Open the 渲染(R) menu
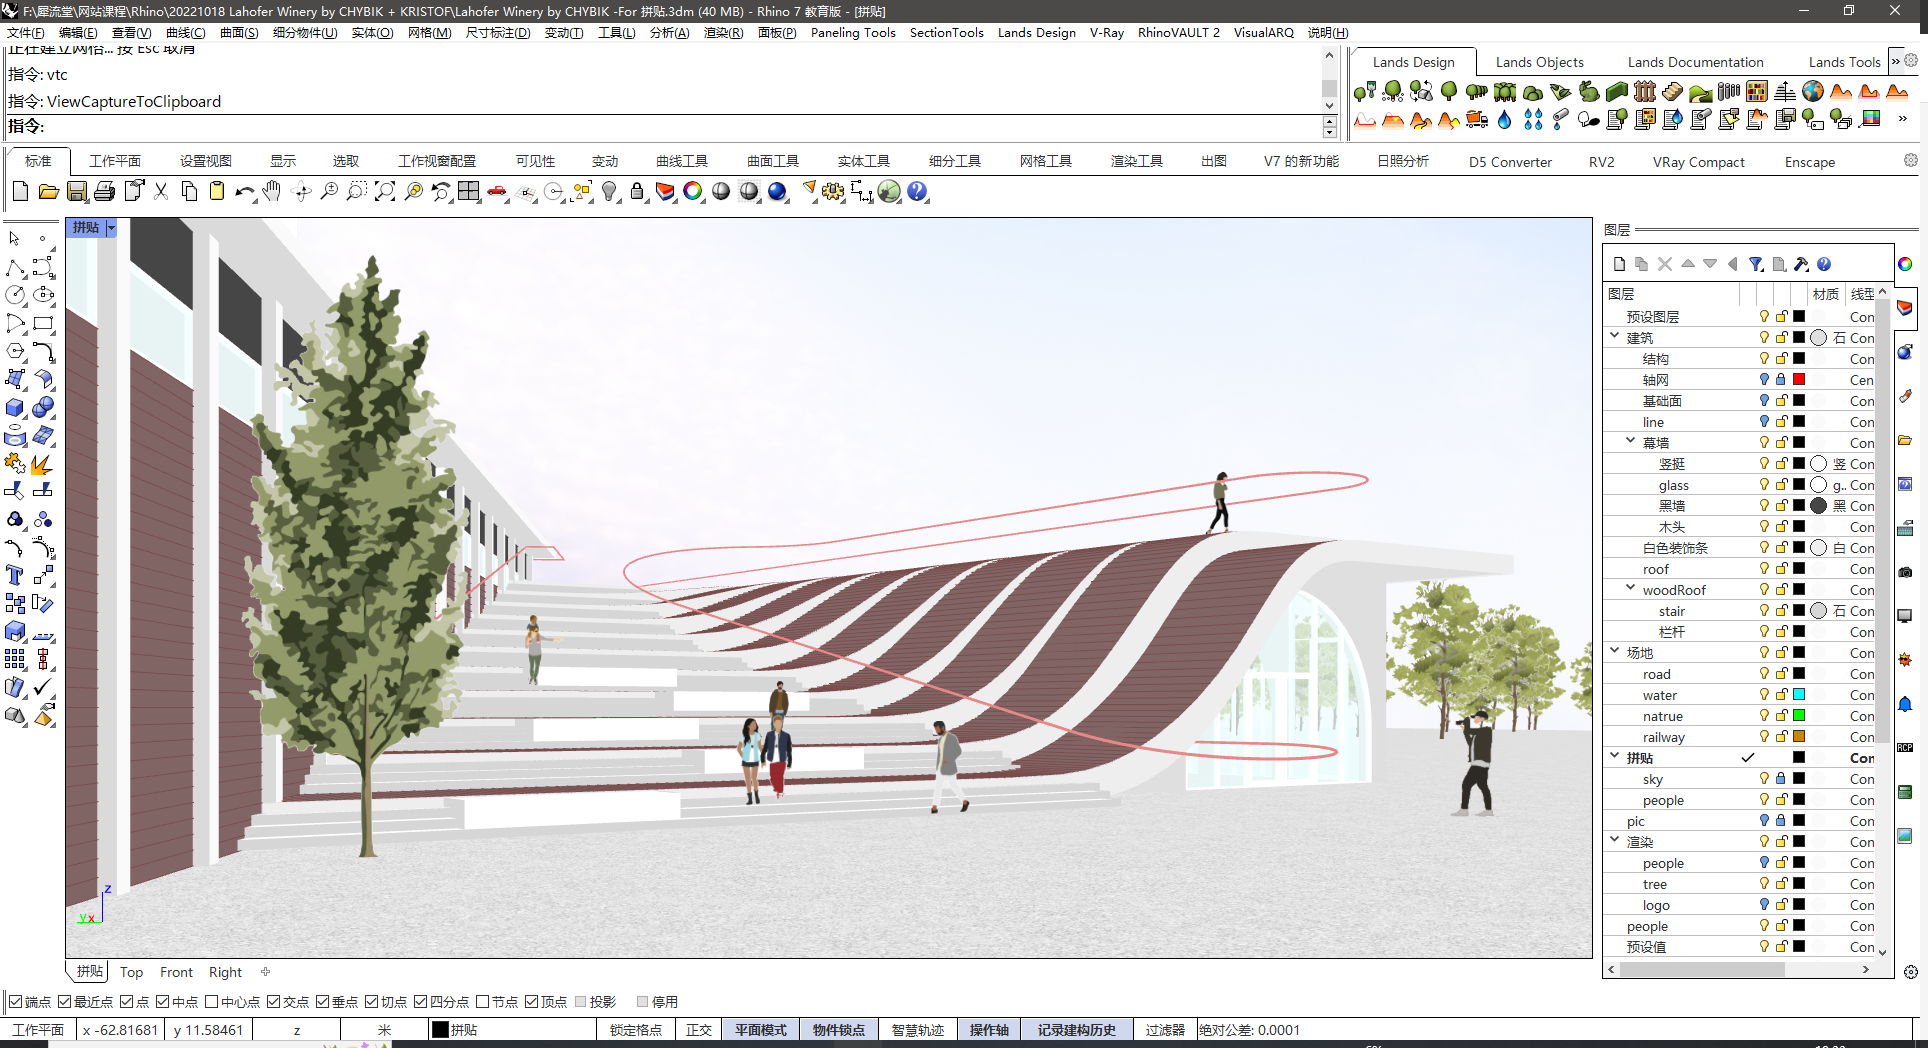 coord(723,32)
